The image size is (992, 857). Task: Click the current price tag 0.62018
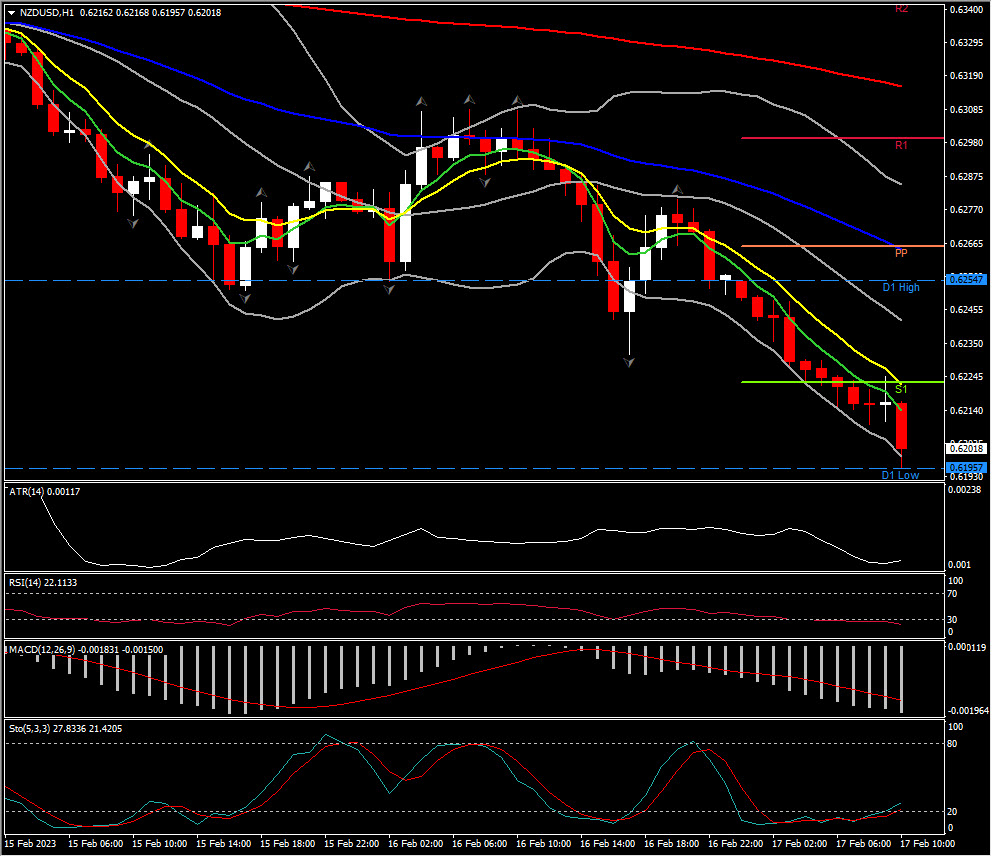tap(966, 450)
